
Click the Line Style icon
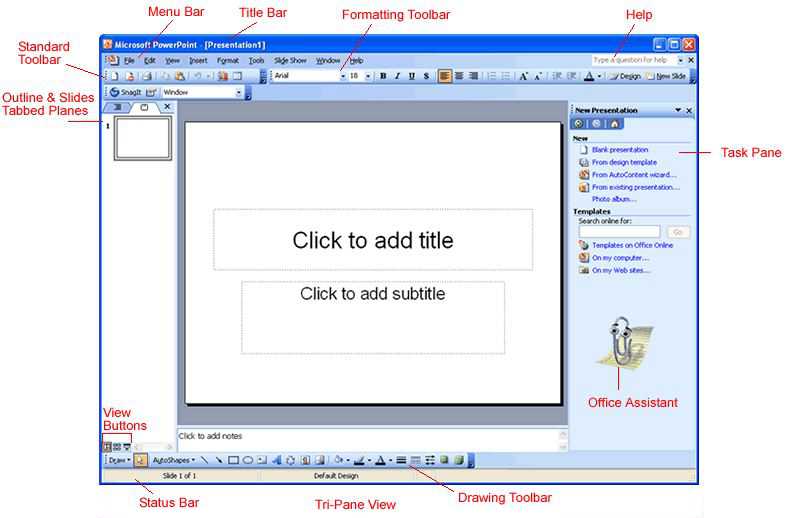click(x=401, y=460)
